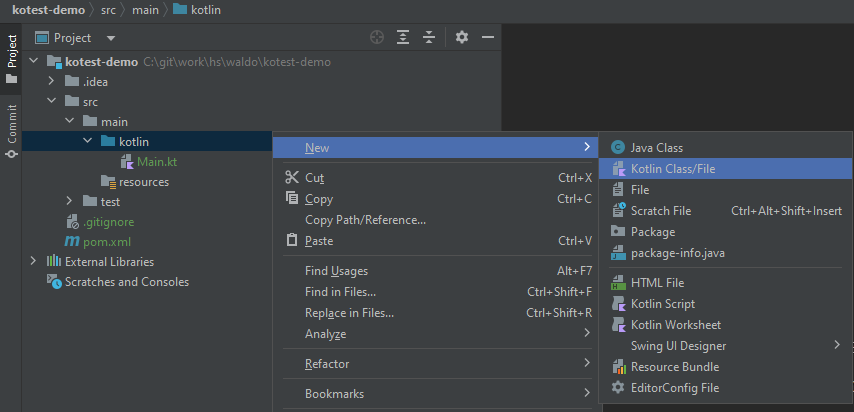Collapse the kotest-demo root node
Viewport: 854px width, 412px height.
(34, 61)
